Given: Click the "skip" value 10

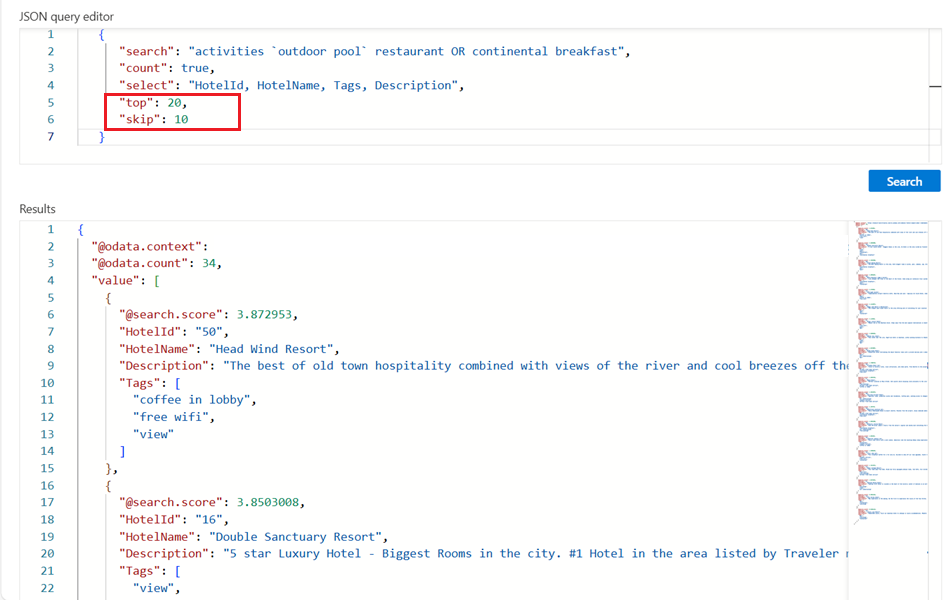Looking at the screenshot, I should tap(181, 119).
